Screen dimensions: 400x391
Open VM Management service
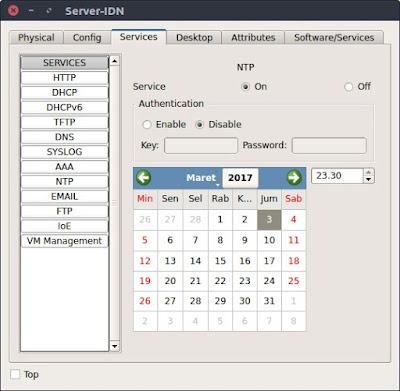point(65,241)
